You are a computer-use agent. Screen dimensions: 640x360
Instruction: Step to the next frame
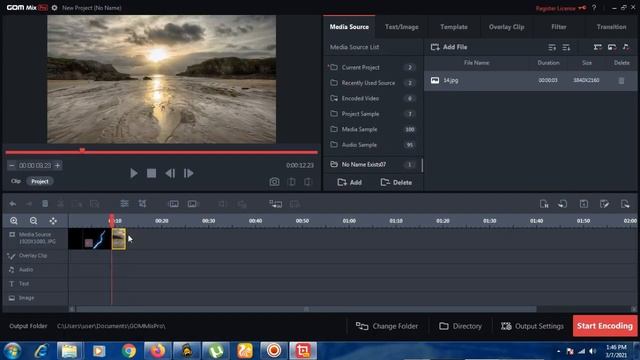pyautogui.click(x=189, y=173)
